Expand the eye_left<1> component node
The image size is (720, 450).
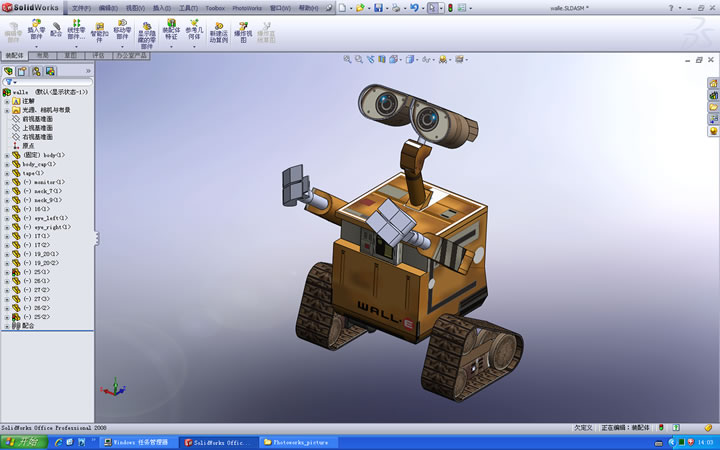(7, 218)
